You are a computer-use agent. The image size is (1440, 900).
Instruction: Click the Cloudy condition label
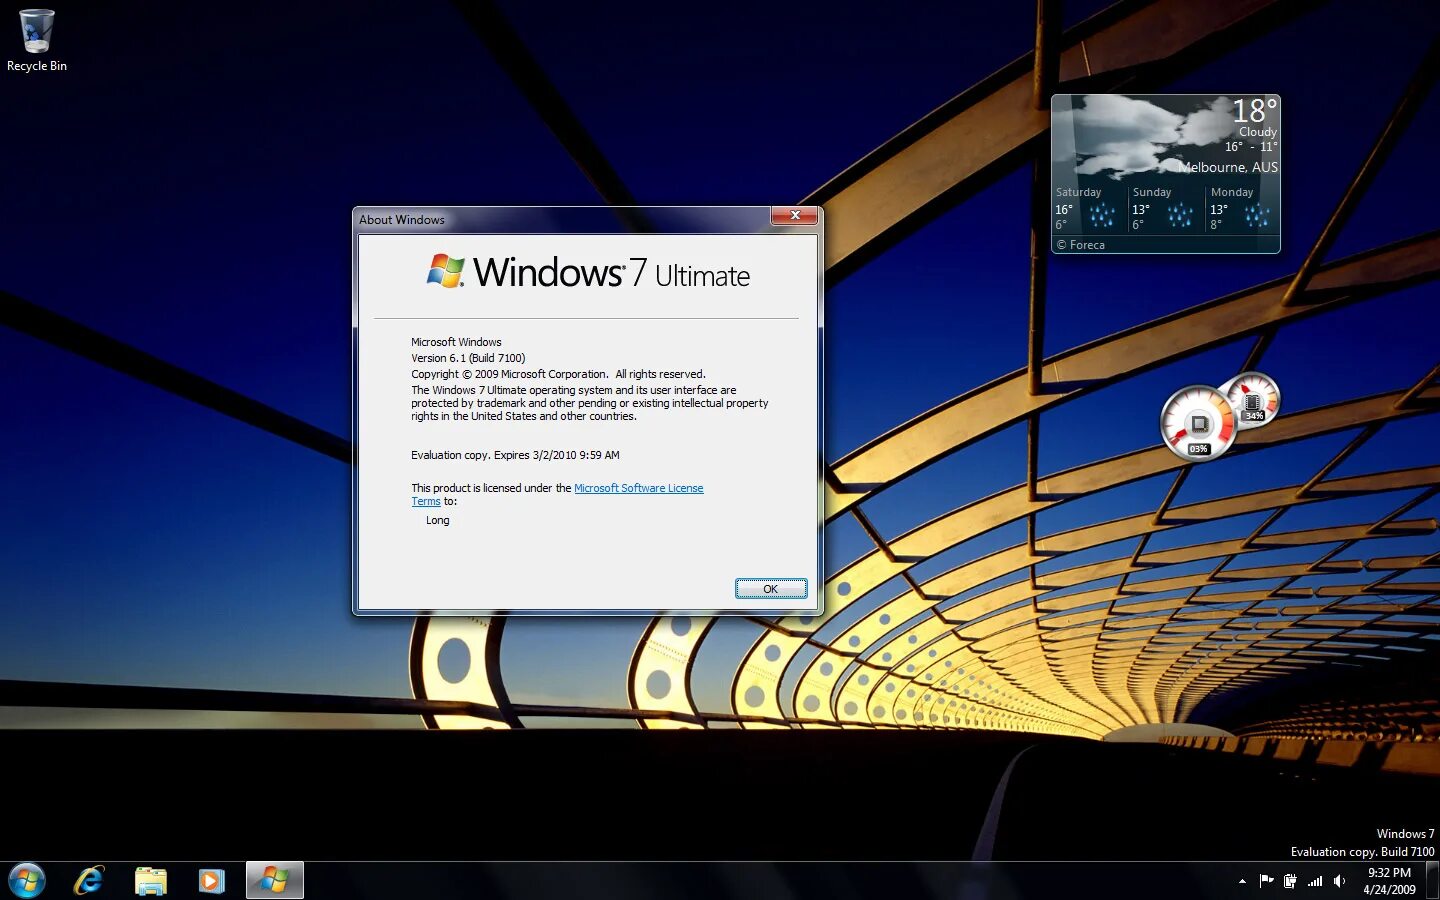pos(1258,132)
